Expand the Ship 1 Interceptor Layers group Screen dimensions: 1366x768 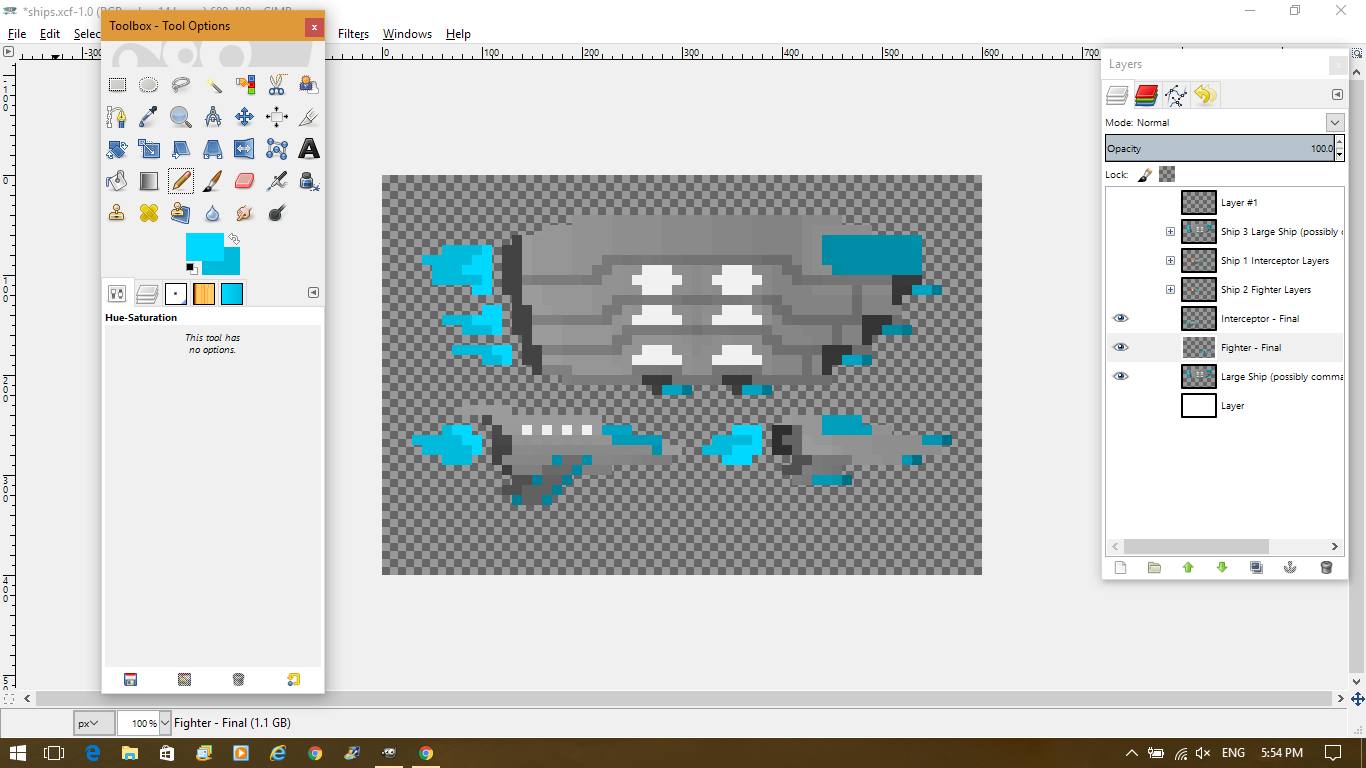click(1170, 261)
